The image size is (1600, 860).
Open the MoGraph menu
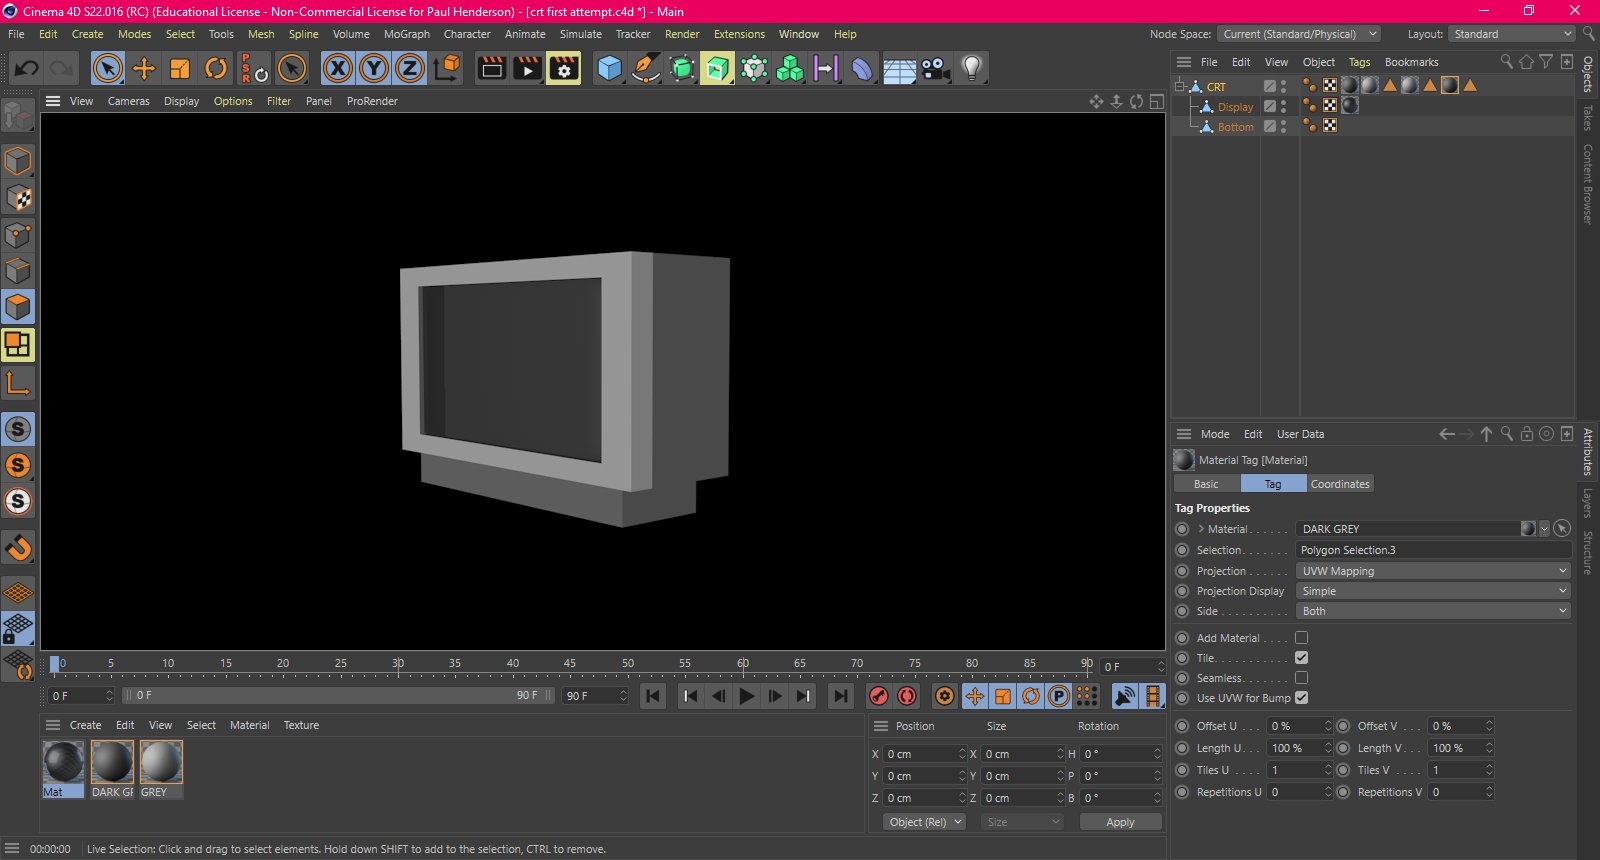pos(406,34)
